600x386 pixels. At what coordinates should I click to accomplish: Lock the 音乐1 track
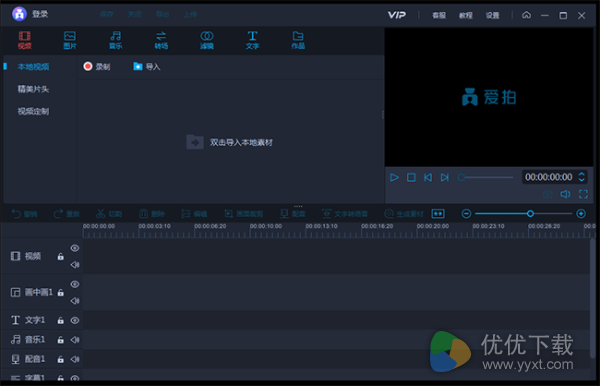point(60,340)
